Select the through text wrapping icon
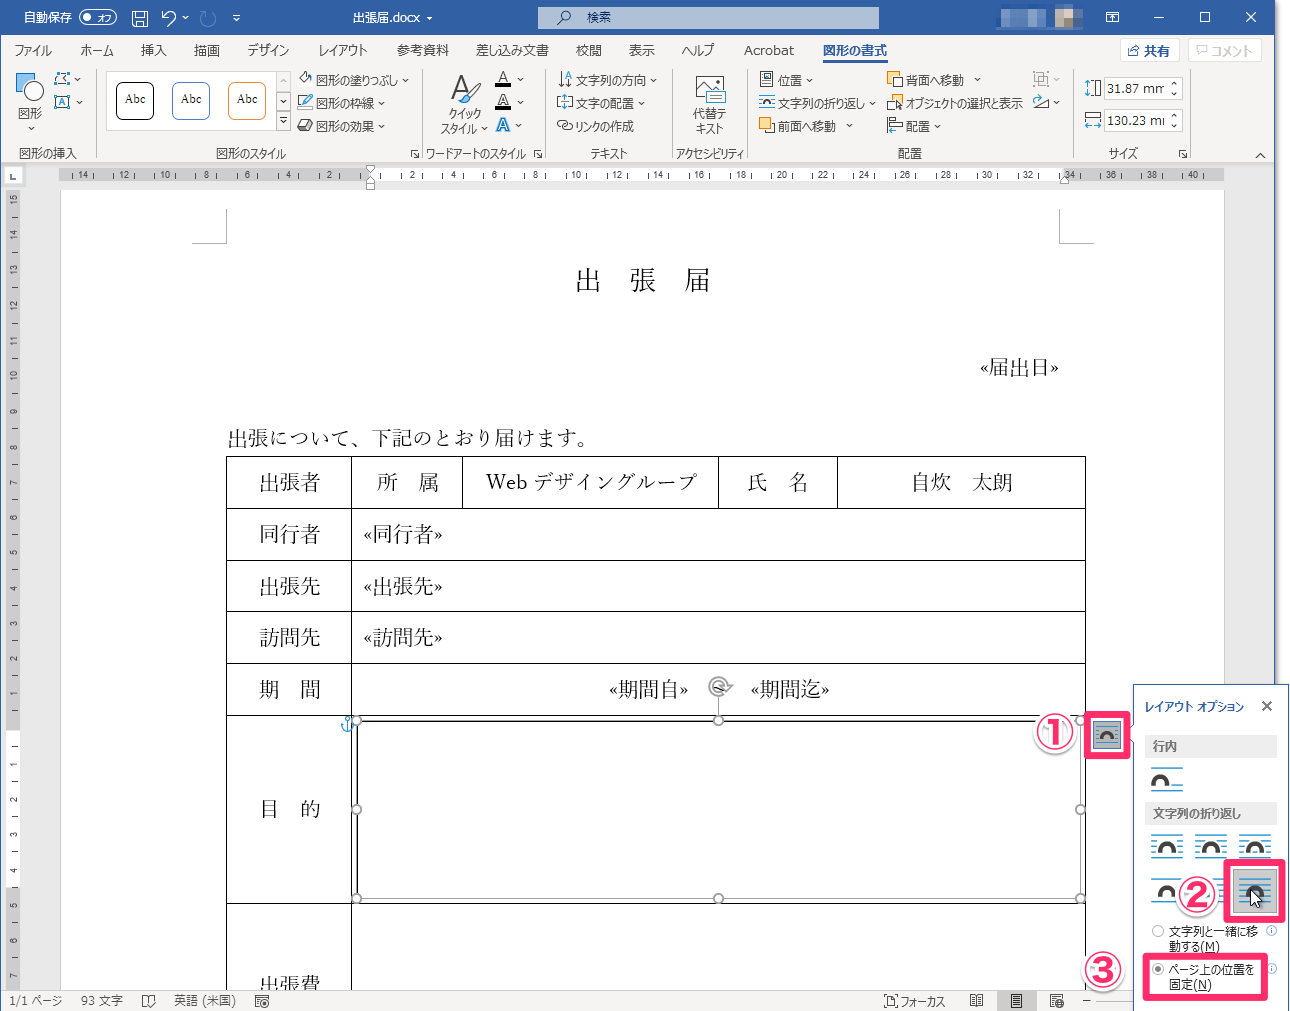The image size is (1290, 1011). (1255, 846)
